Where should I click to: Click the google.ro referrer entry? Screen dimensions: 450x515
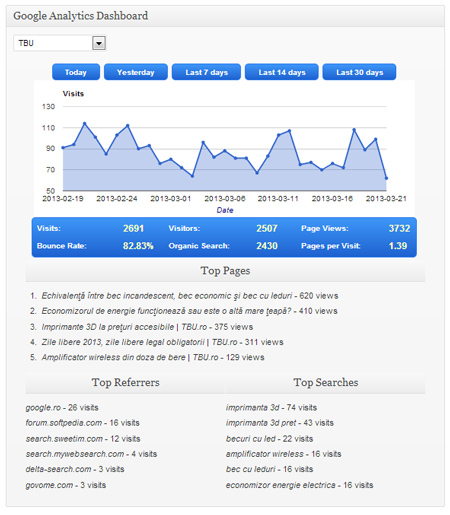43,408
